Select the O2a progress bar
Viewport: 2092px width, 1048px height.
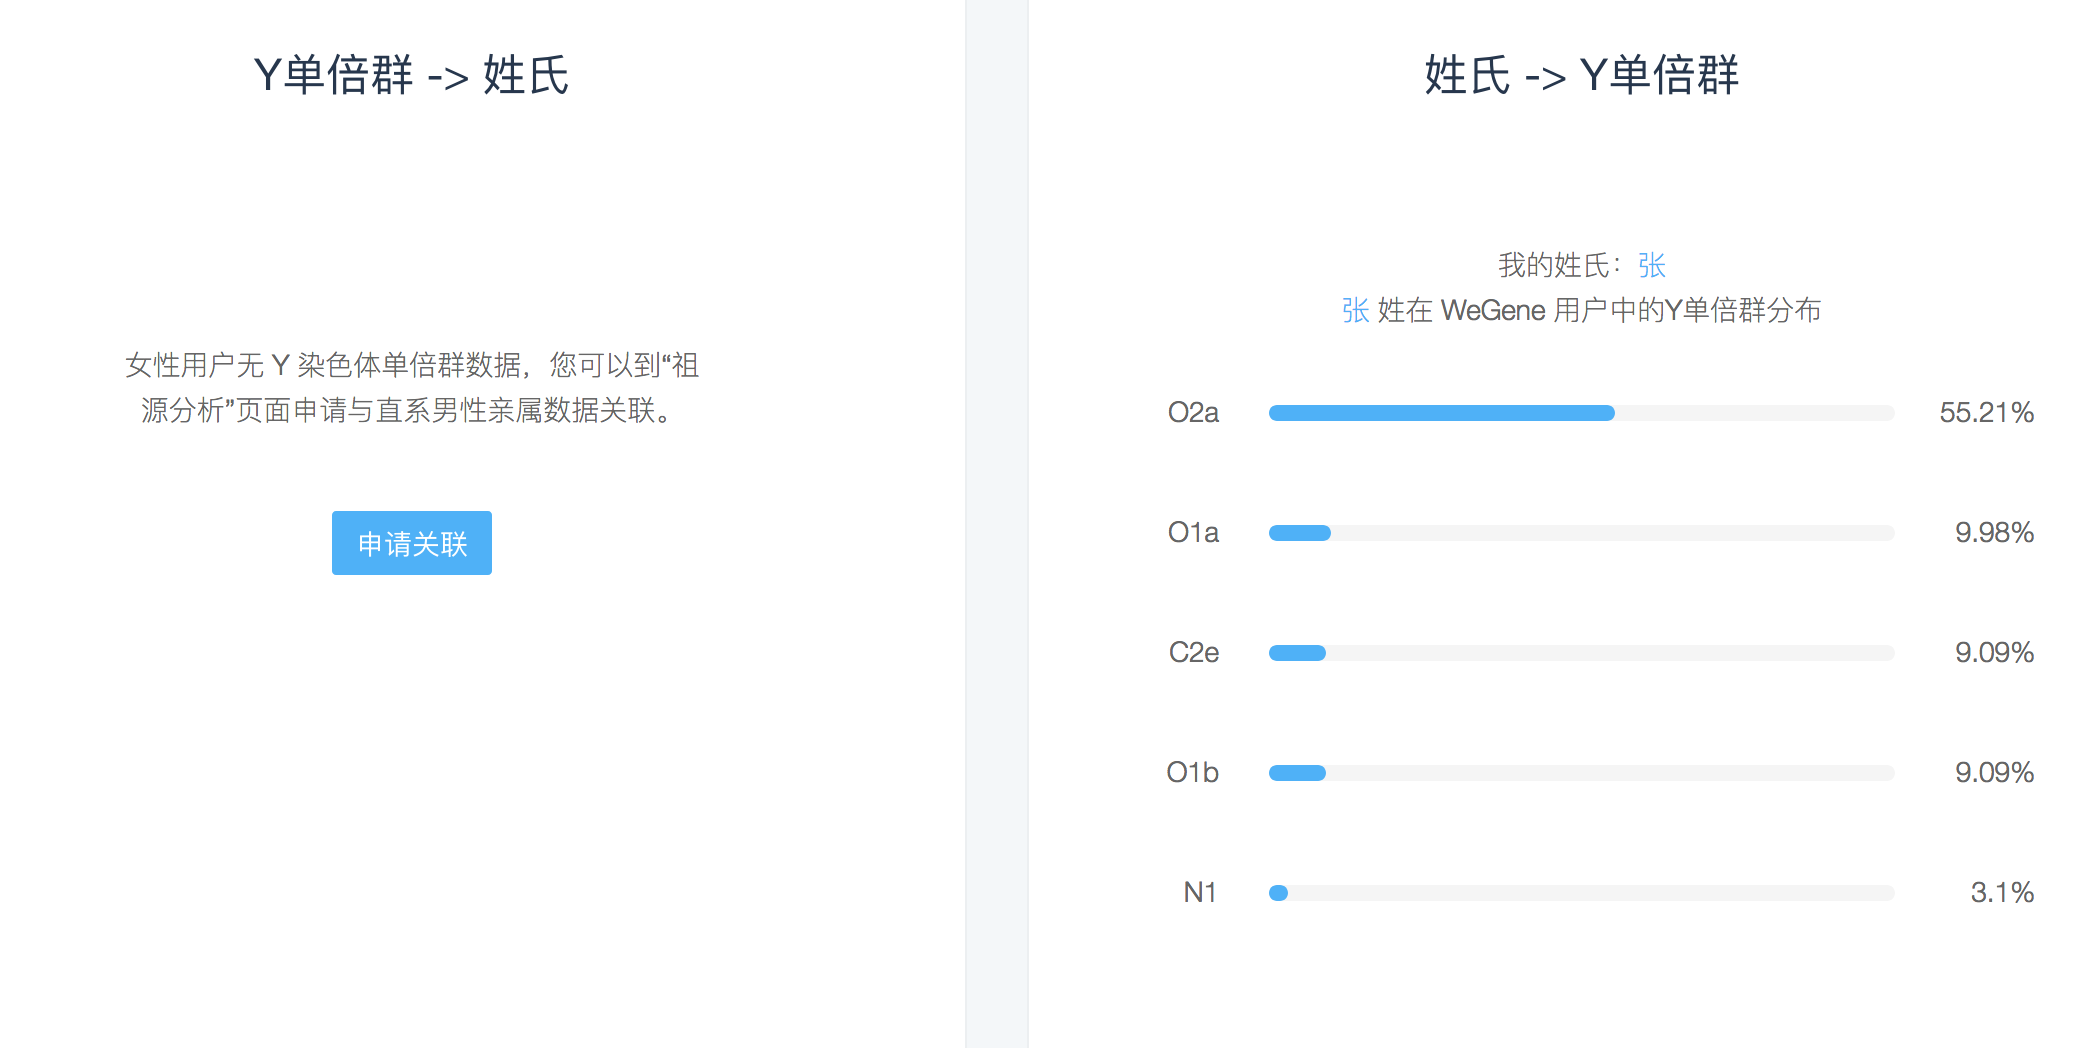click(x=1581, y=413)
